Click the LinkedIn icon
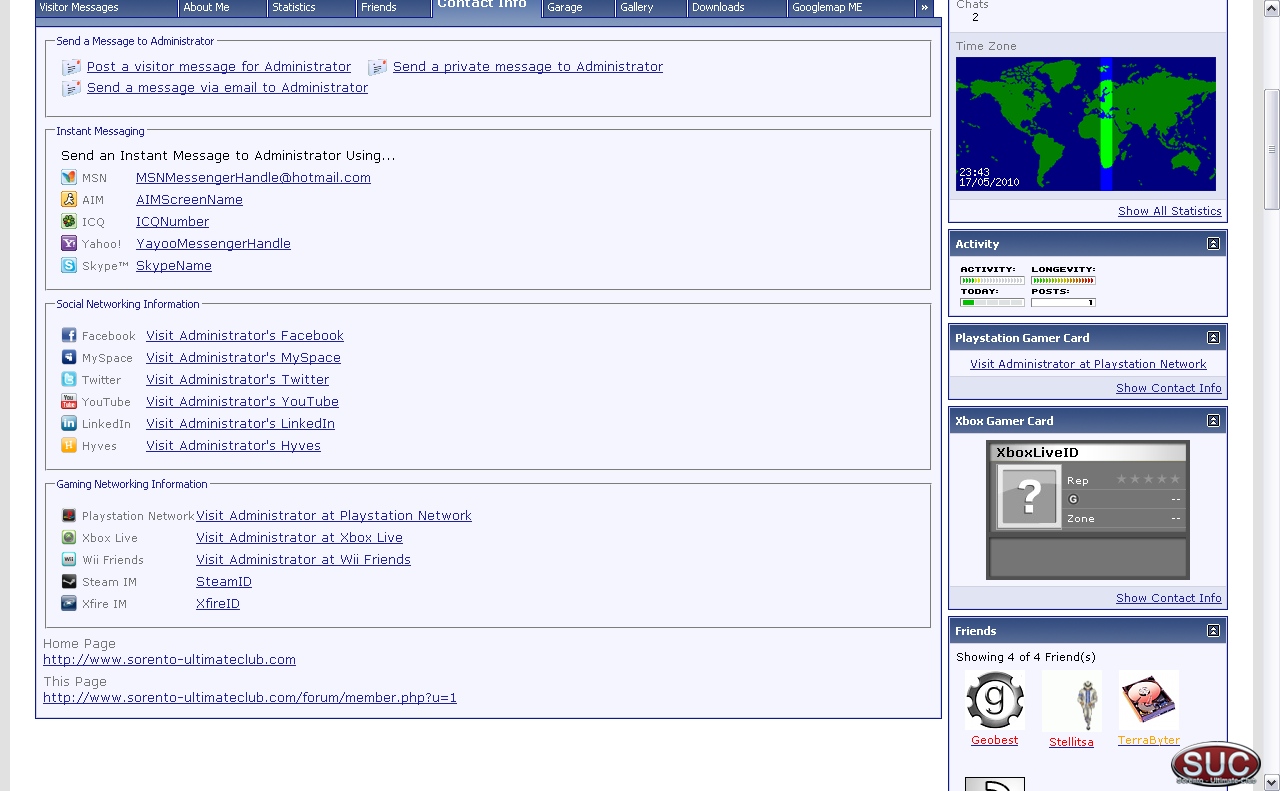Viewport: 1280px width, 791px height. pyautogui.click(x=69, y=423)
